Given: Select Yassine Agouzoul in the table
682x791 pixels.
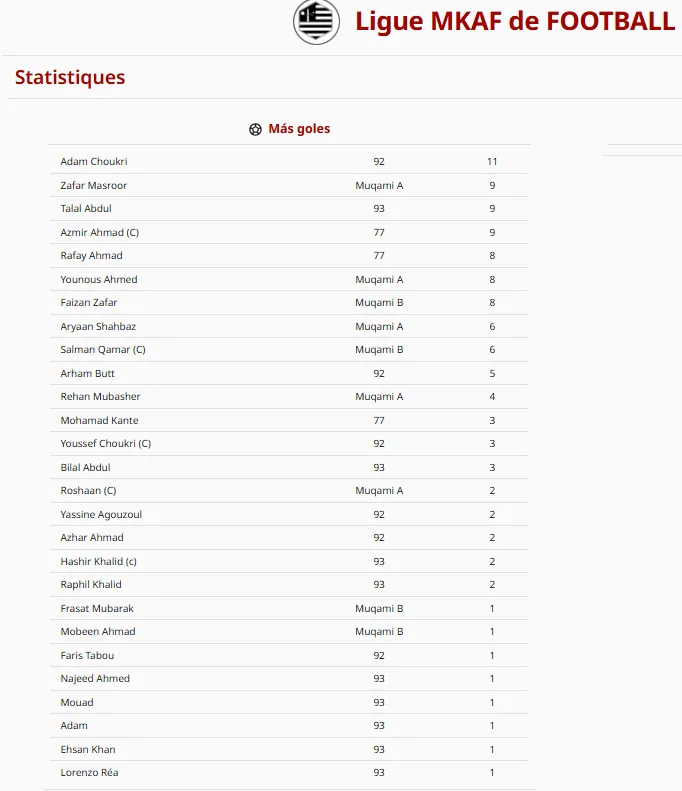Looking at the screenshot, I should pyautogui.click(x=101, y=514).
